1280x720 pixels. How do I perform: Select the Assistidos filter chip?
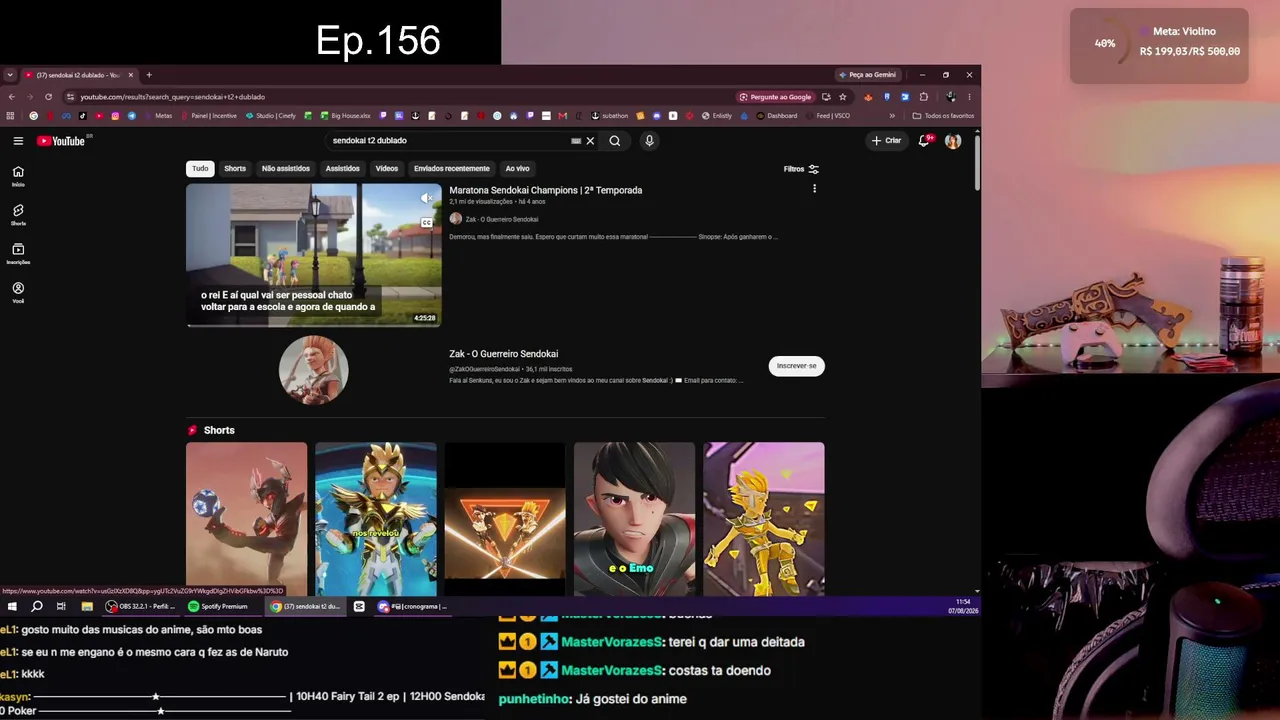342,169
